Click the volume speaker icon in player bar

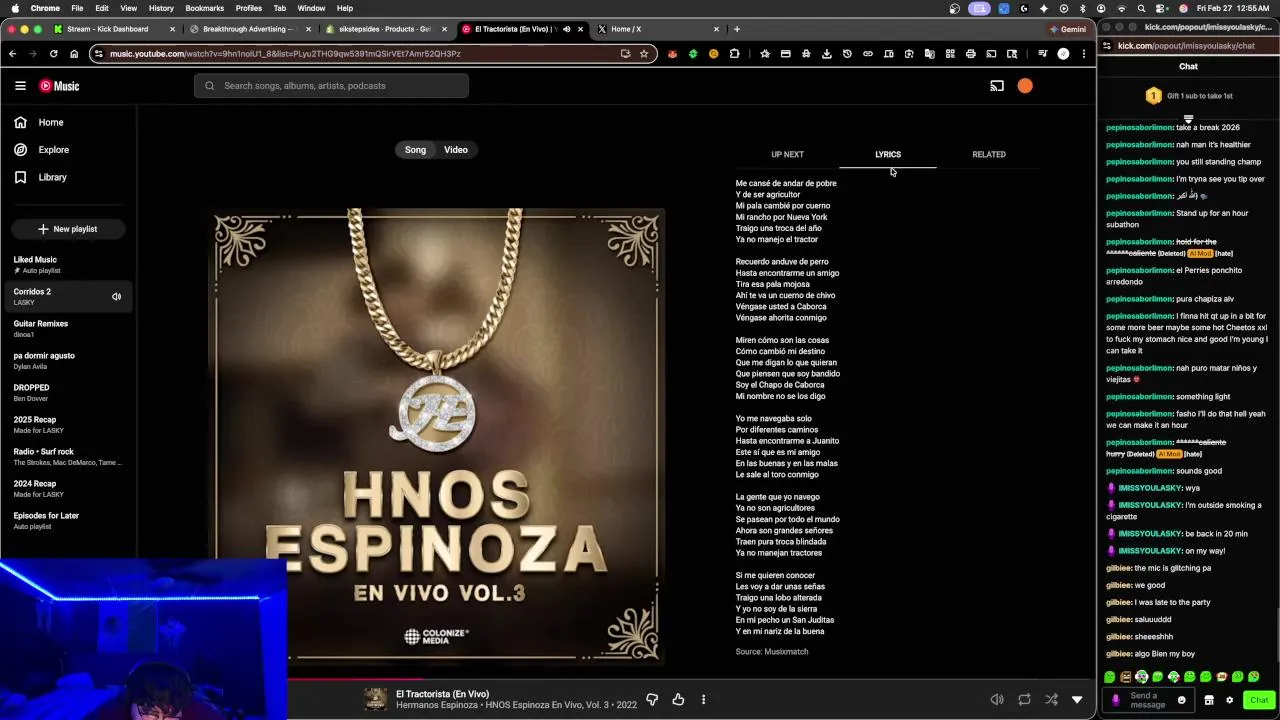point(997,700)
